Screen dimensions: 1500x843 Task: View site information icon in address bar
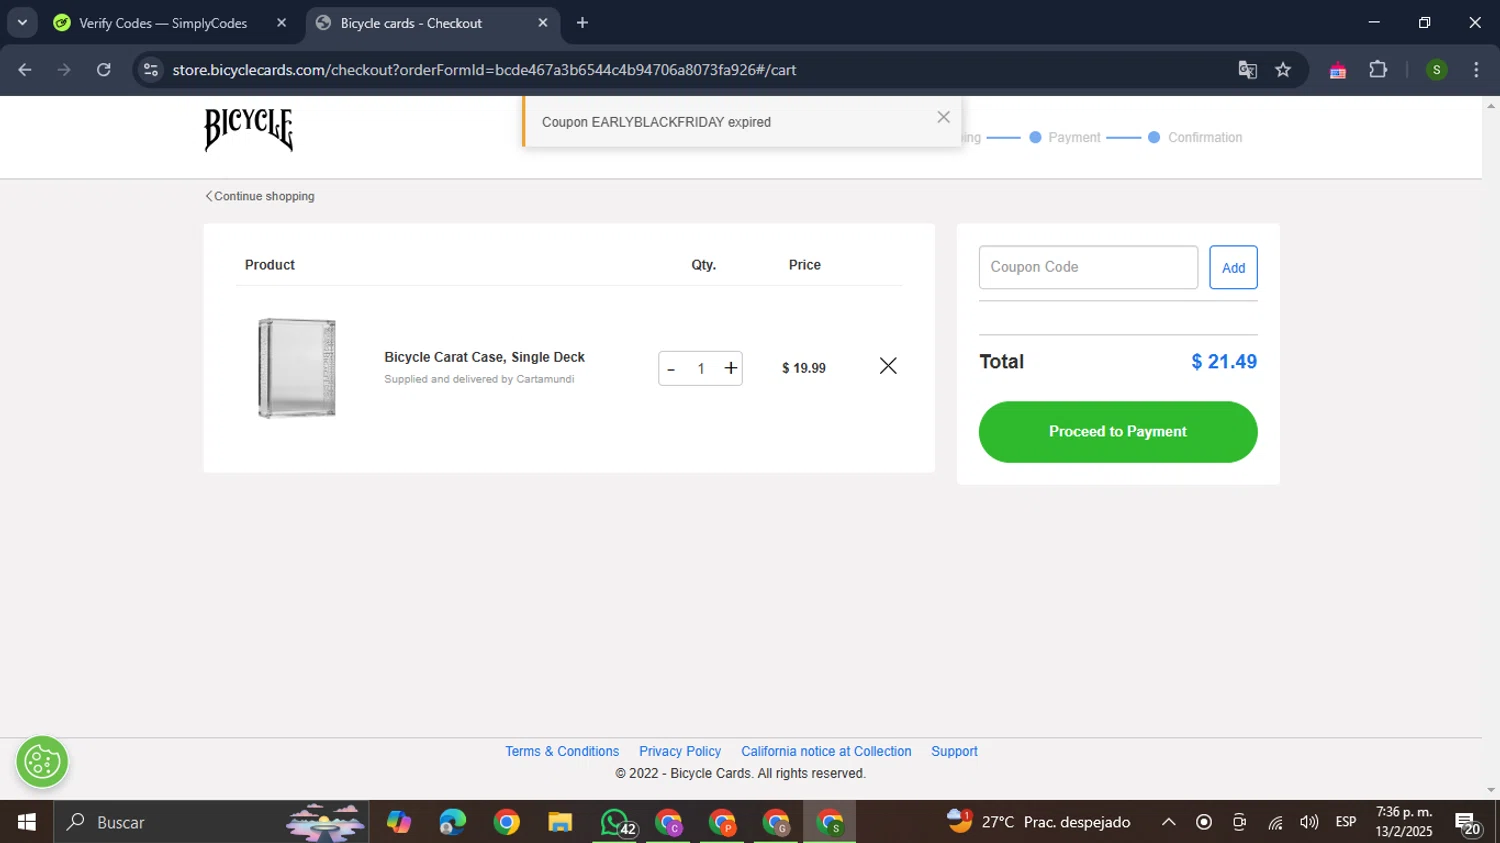150,70
